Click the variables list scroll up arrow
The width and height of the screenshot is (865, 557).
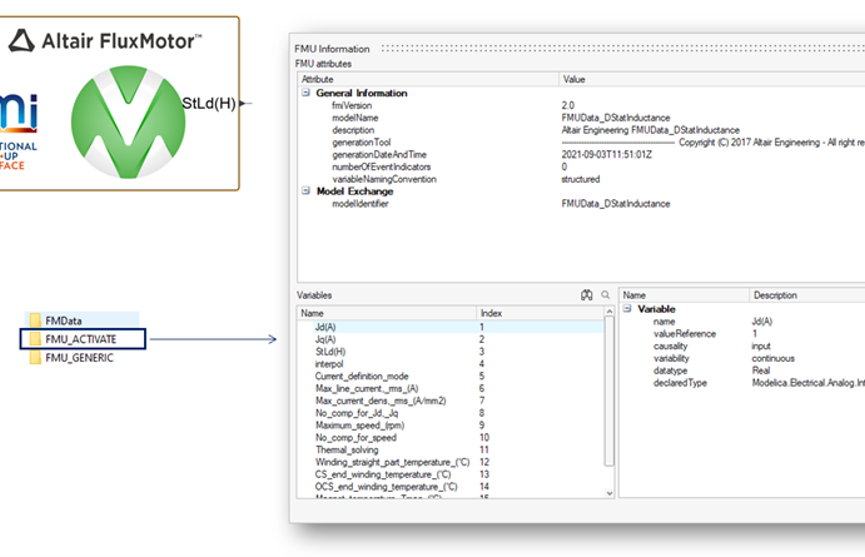(x=609, y=312)
